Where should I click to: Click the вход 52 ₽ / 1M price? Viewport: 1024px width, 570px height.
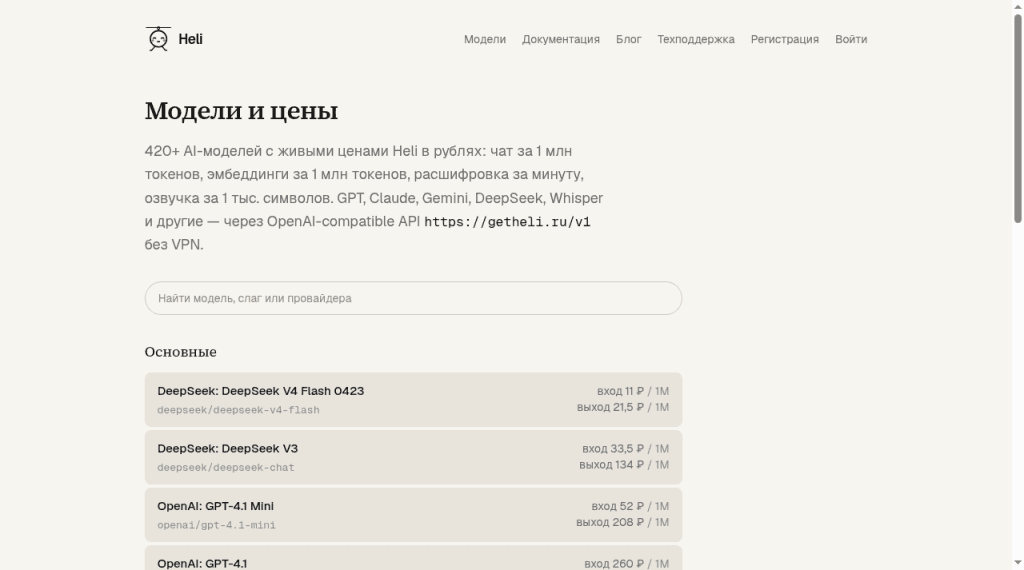click(630, 506)
